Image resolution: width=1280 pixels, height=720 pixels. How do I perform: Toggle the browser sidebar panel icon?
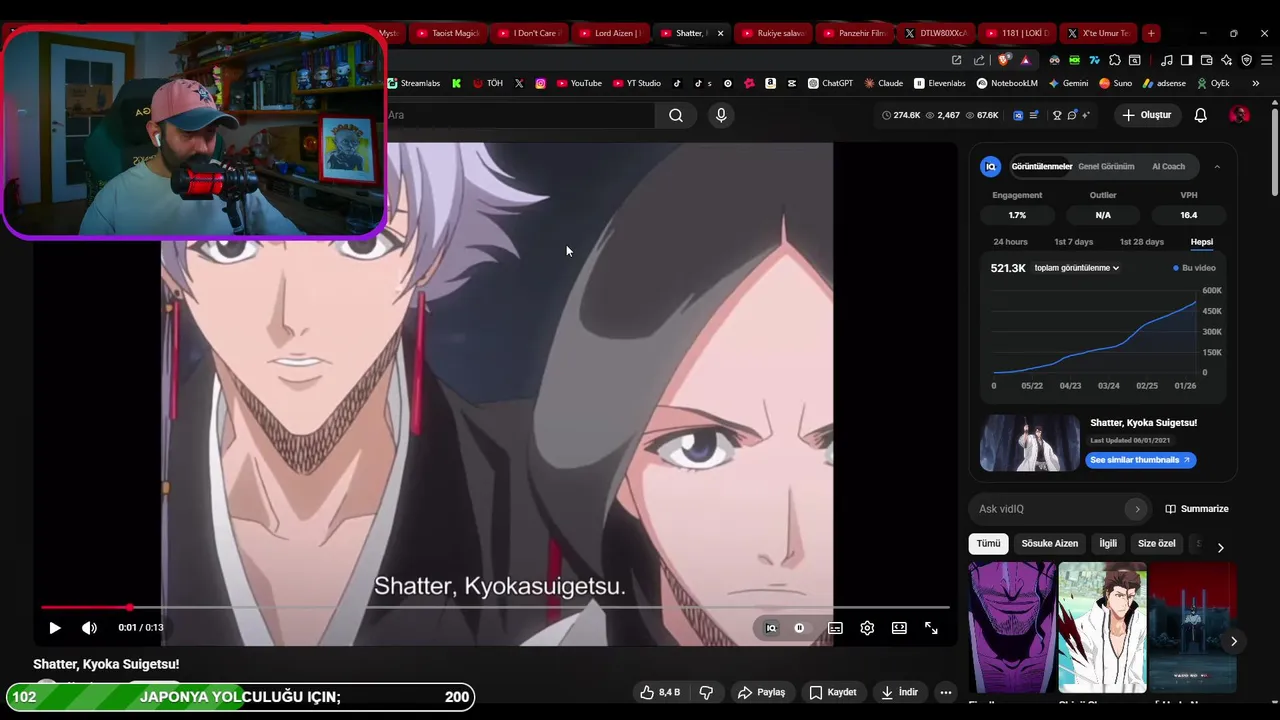[1186, 60]
